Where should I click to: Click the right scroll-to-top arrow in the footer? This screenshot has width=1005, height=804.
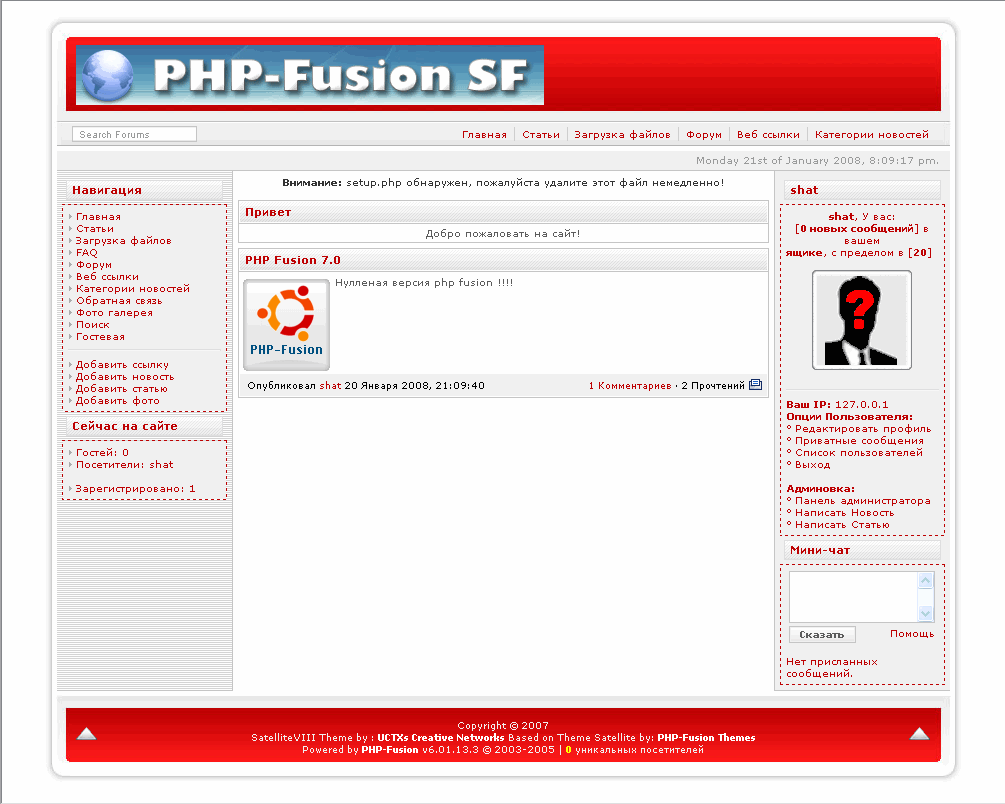(919, 733)
